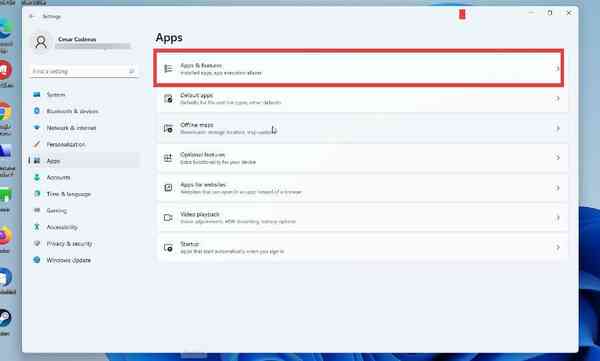Select System in the sidebar
The image size is (600, 361).
(x=84, y=95)
